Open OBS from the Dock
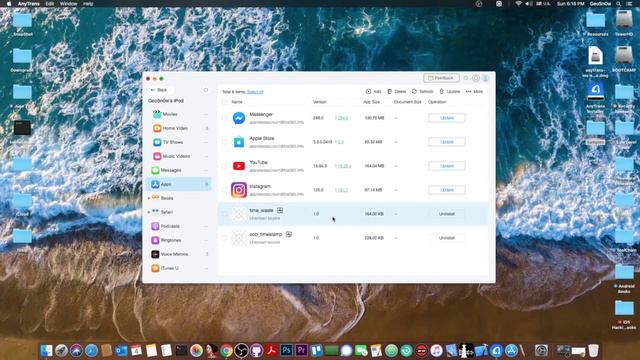Screen dimensions: 640x360 (x=241, y=350)
